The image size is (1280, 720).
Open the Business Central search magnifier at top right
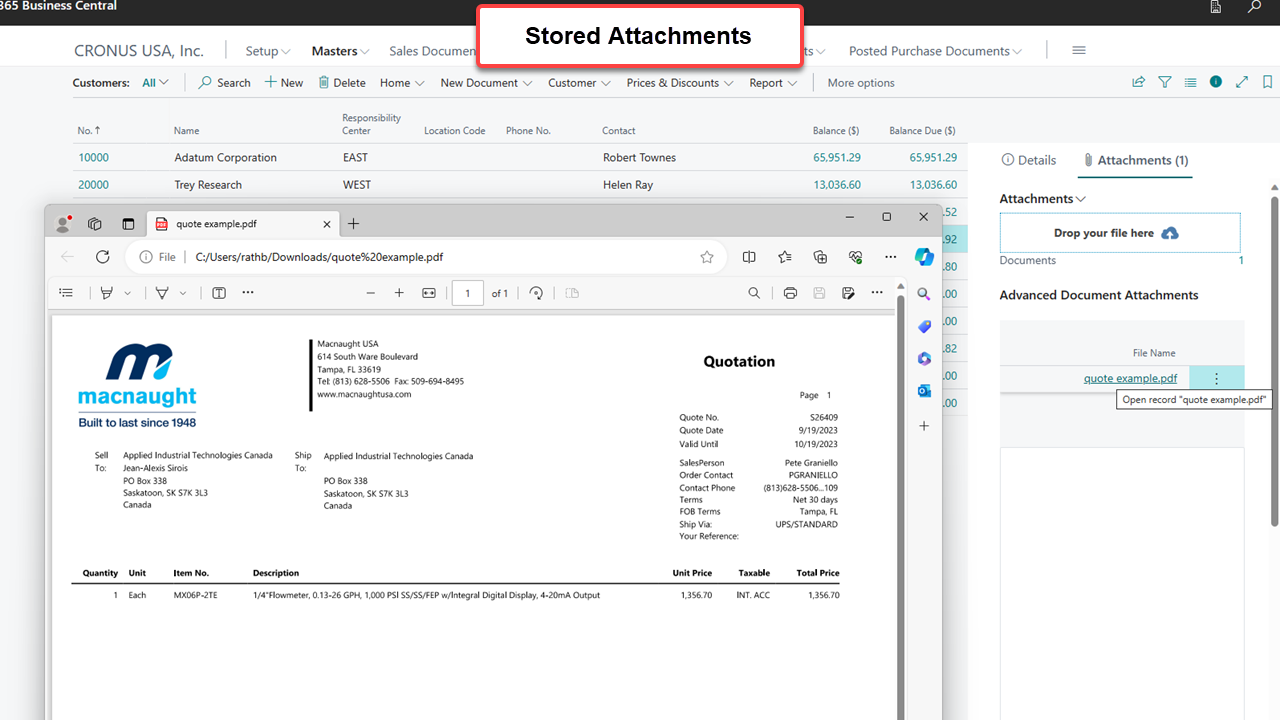1255,7
